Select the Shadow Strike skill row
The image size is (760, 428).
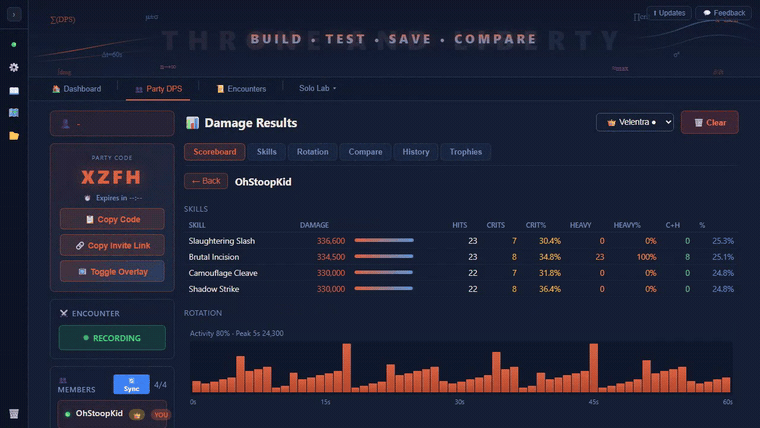pyautogui.click(x=461, y=289)
